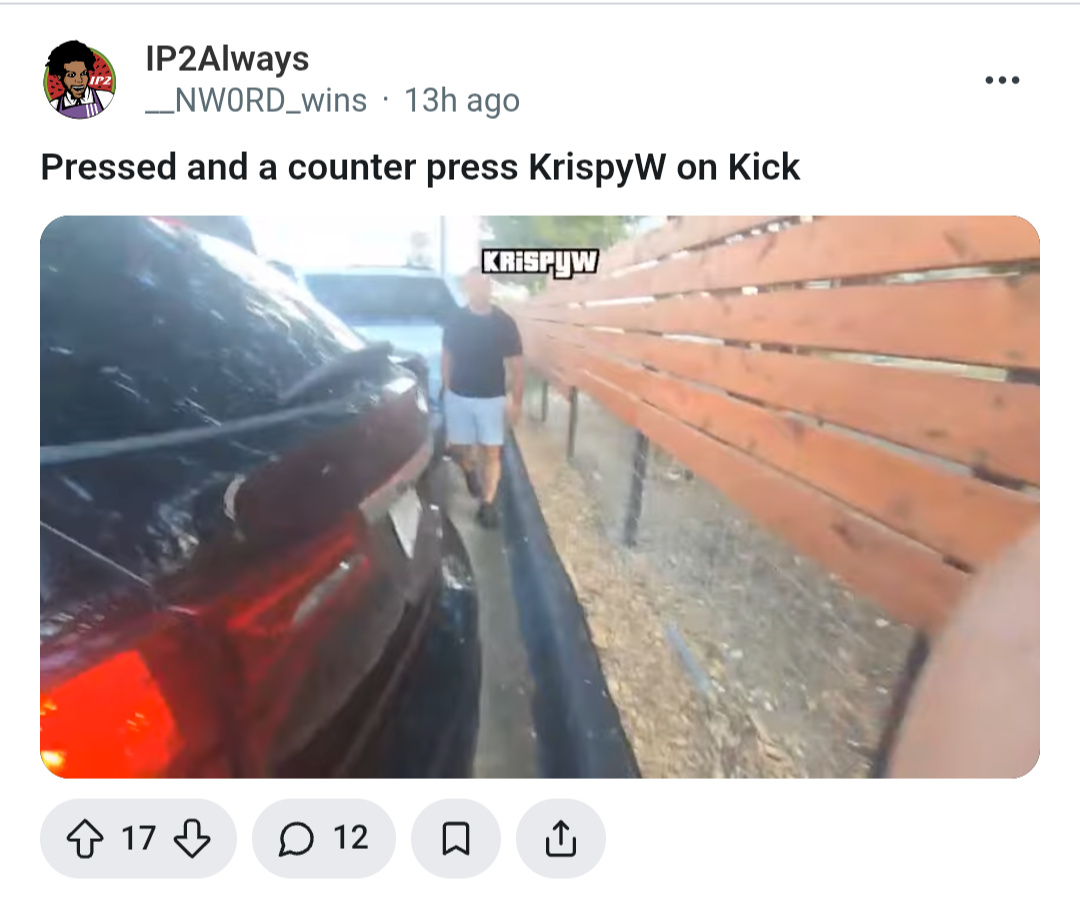Image resolution: width=1080 pixels, height=914 pixels.
Task: Upvote the KrispyW post
Action: coord(85,838)
